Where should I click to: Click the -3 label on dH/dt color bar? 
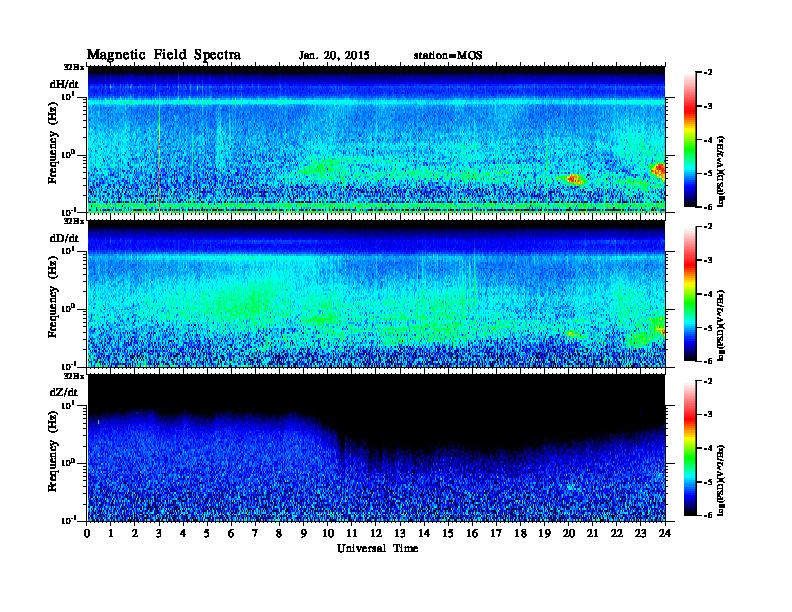[707, 106]
